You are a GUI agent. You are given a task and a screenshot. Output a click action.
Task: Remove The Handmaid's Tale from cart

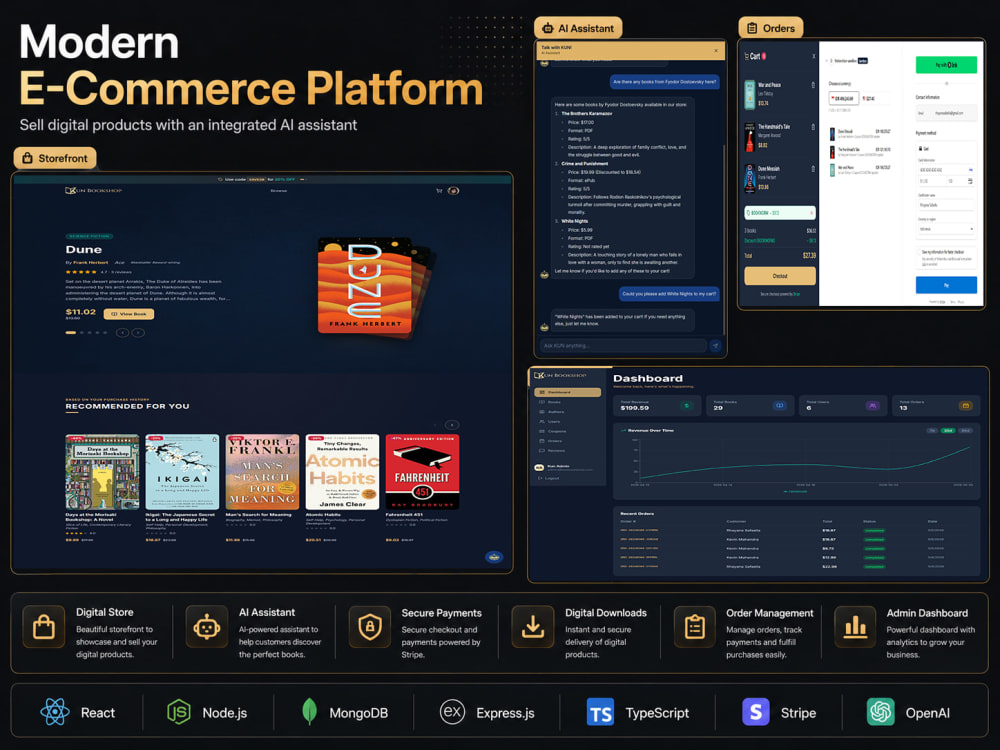point(813,127)
